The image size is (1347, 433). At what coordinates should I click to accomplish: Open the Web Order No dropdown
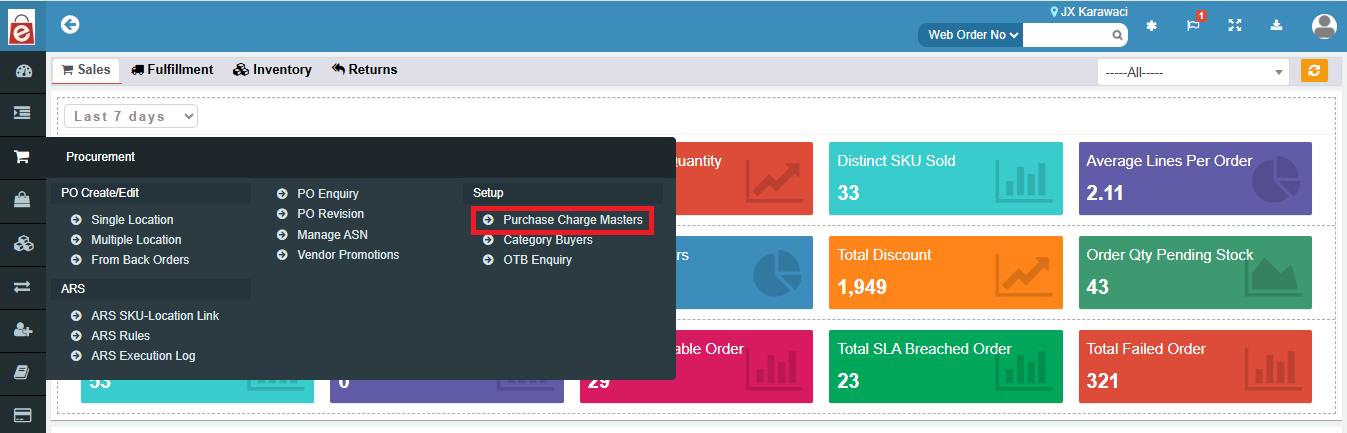[x=972, y=35]
